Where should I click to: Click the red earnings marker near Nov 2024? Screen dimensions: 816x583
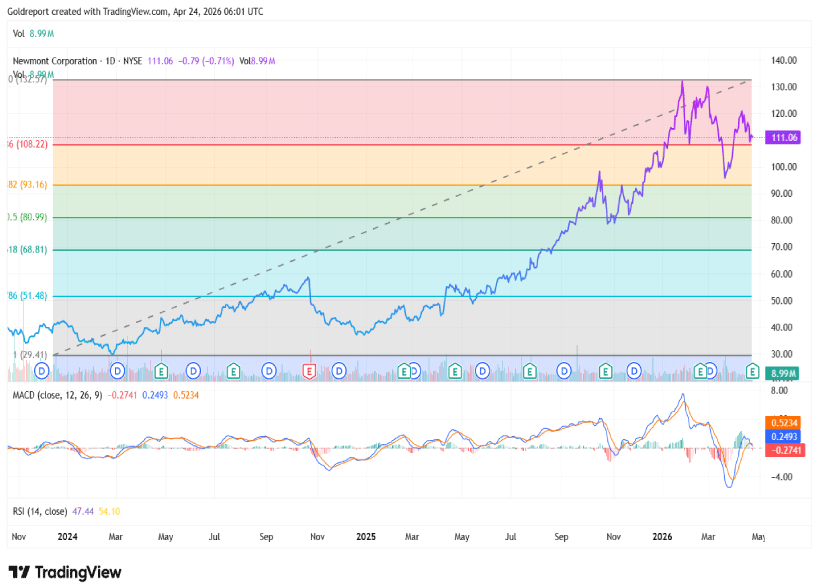tap(309, 371)
